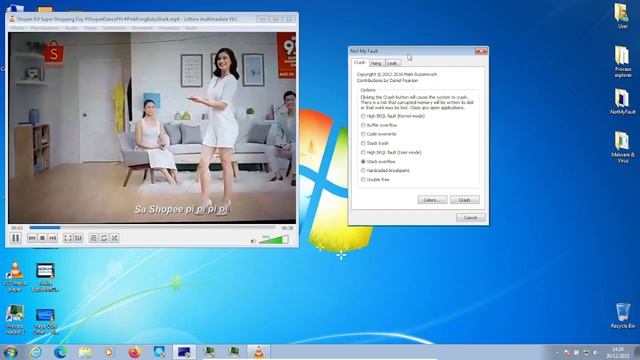The width and height of the screenshot is (640, 360).
Task: Open the VLC Strumenti menu
Action: pos(142,28)
